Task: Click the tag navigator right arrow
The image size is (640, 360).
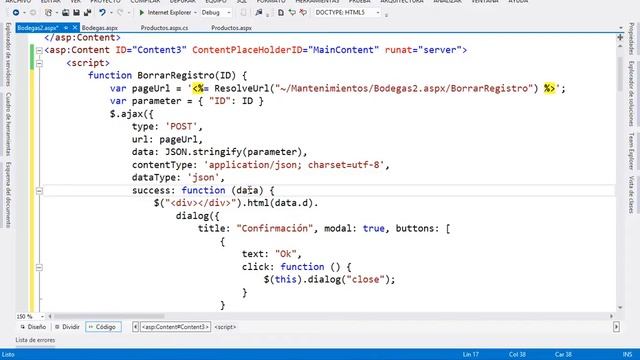Action: point(616,327)
